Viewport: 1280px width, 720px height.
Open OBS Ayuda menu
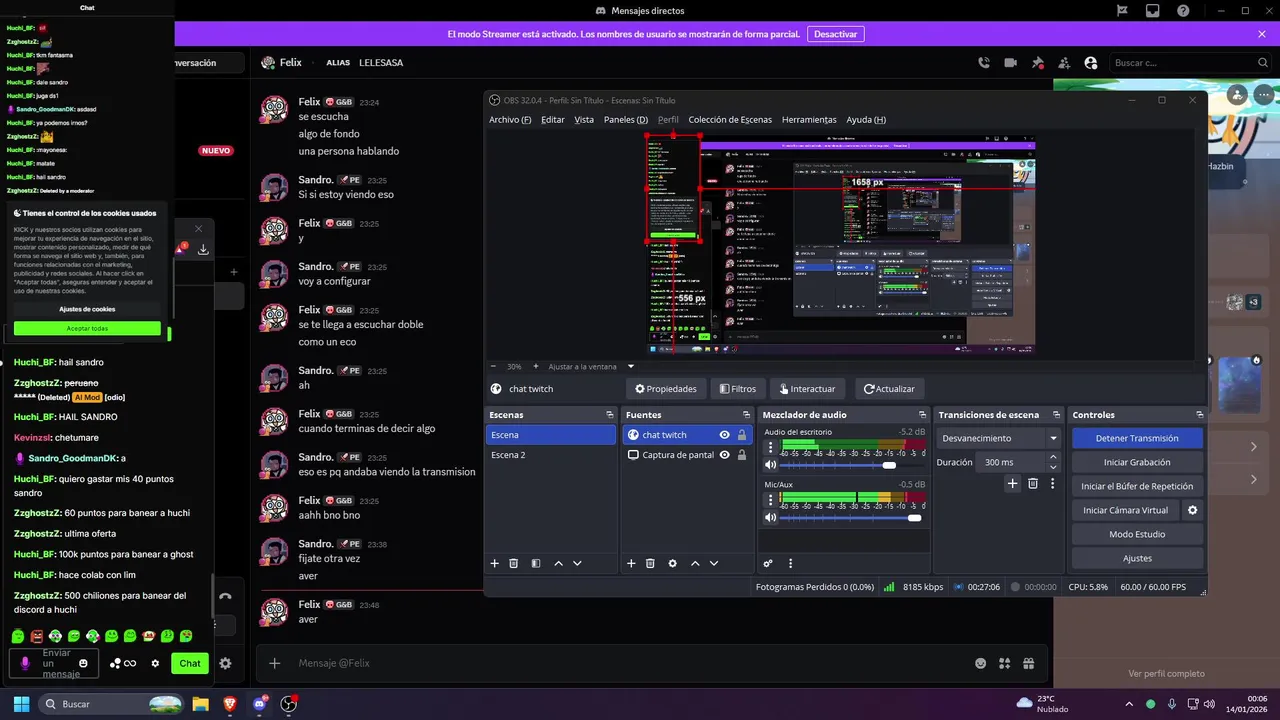pyautogui.click(x=866, y=120)
